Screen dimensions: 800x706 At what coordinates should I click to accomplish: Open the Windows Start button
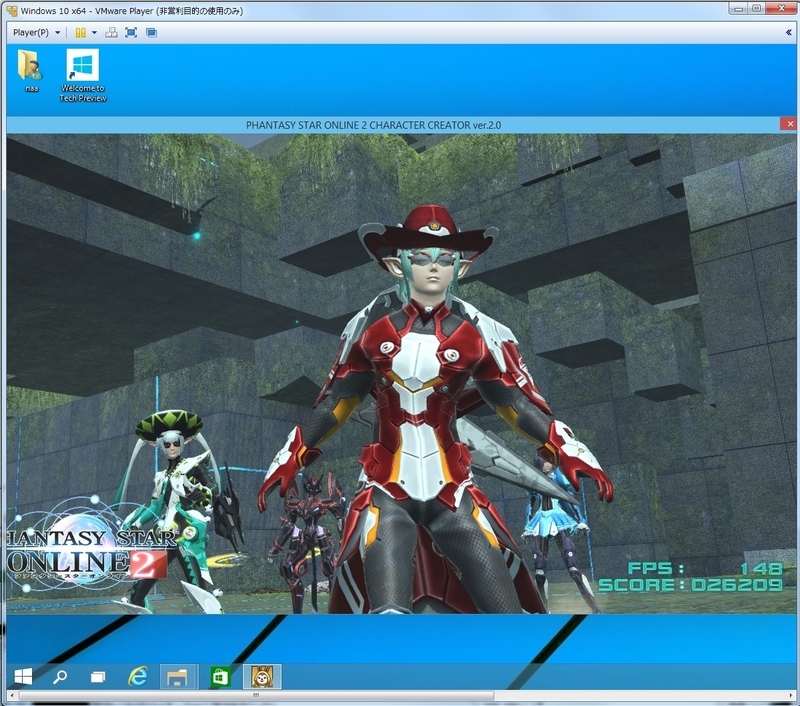[x=23, y=677]
